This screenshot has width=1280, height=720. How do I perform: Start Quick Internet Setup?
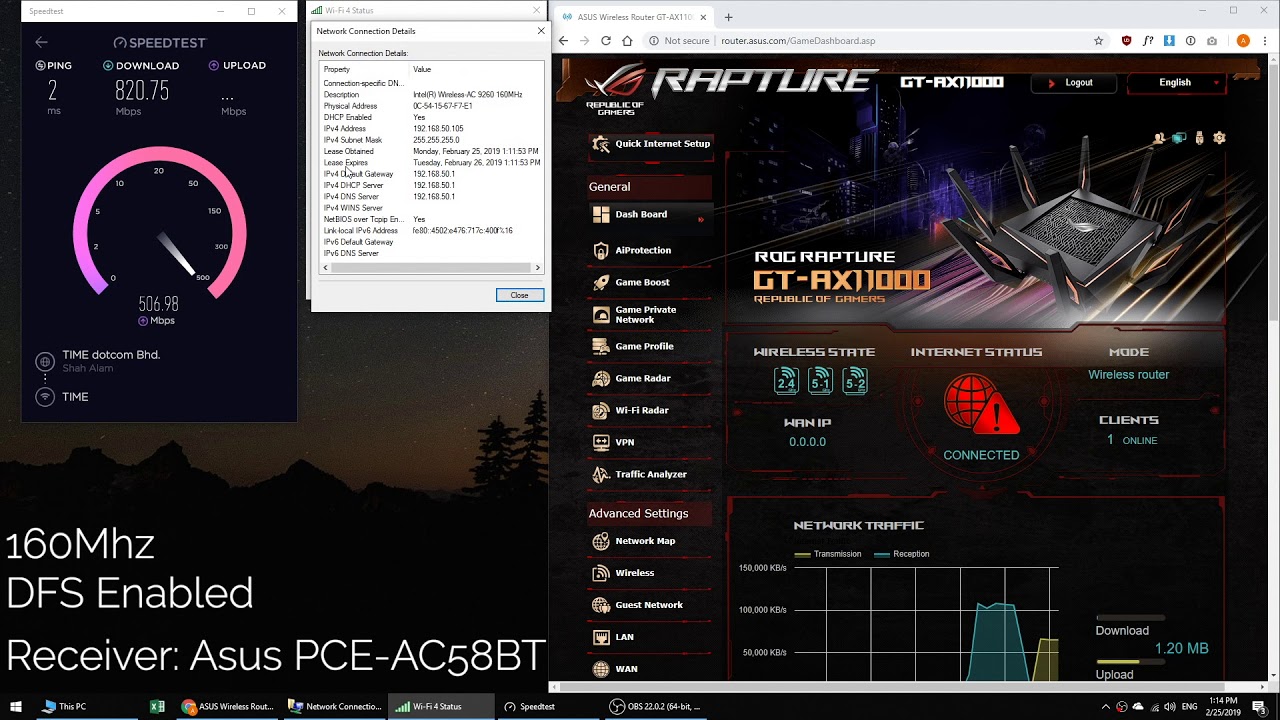click(650, 144)
